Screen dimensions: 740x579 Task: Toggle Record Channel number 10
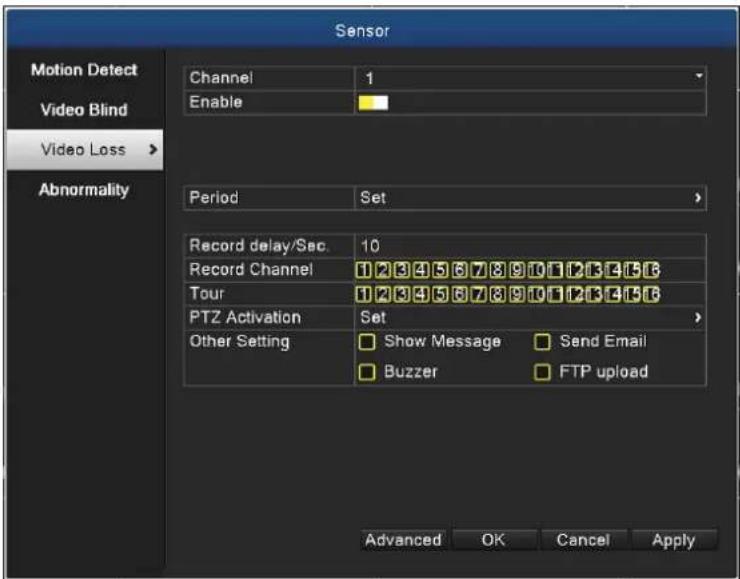pyautogui.click(x=536, y=270)
